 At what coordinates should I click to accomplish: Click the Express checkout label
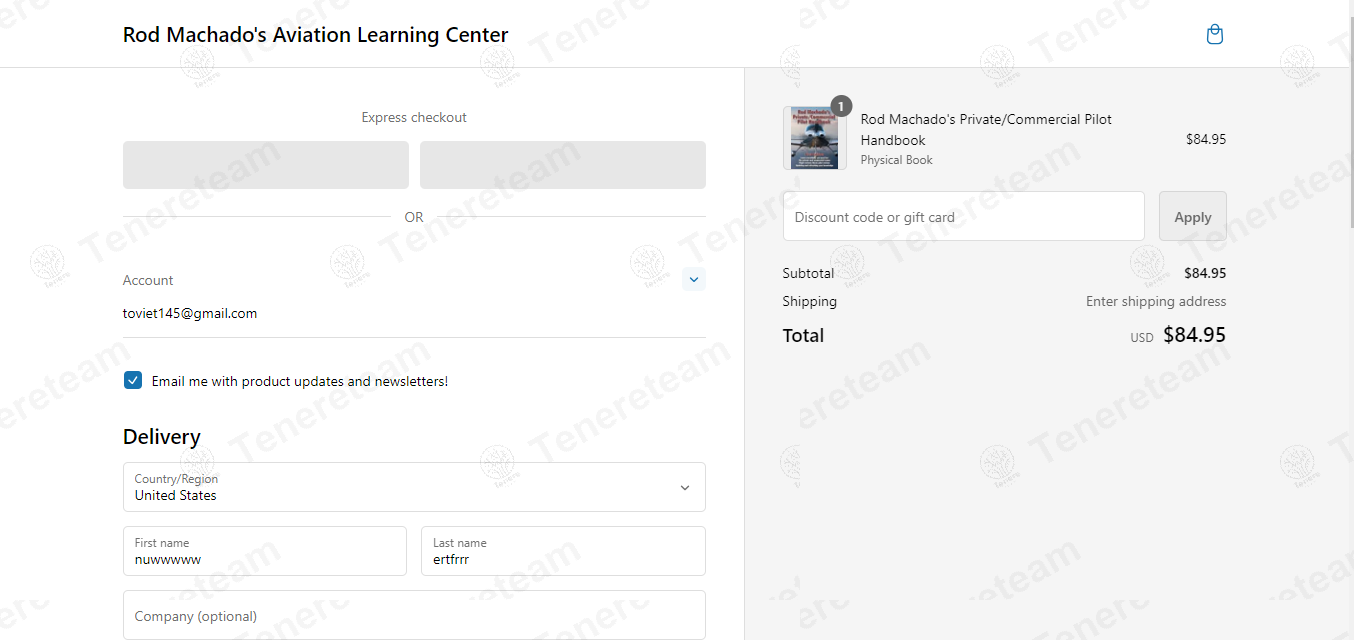(x=414, y=117)
